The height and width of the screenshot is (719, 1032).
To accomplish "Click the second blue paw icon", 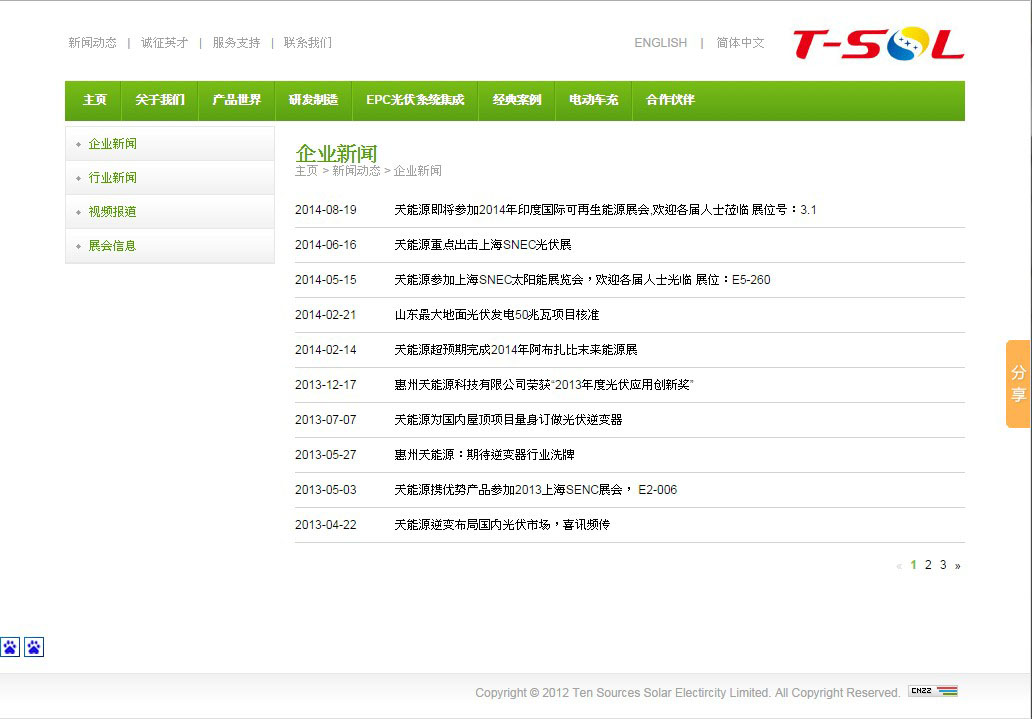I will point(34,647).
